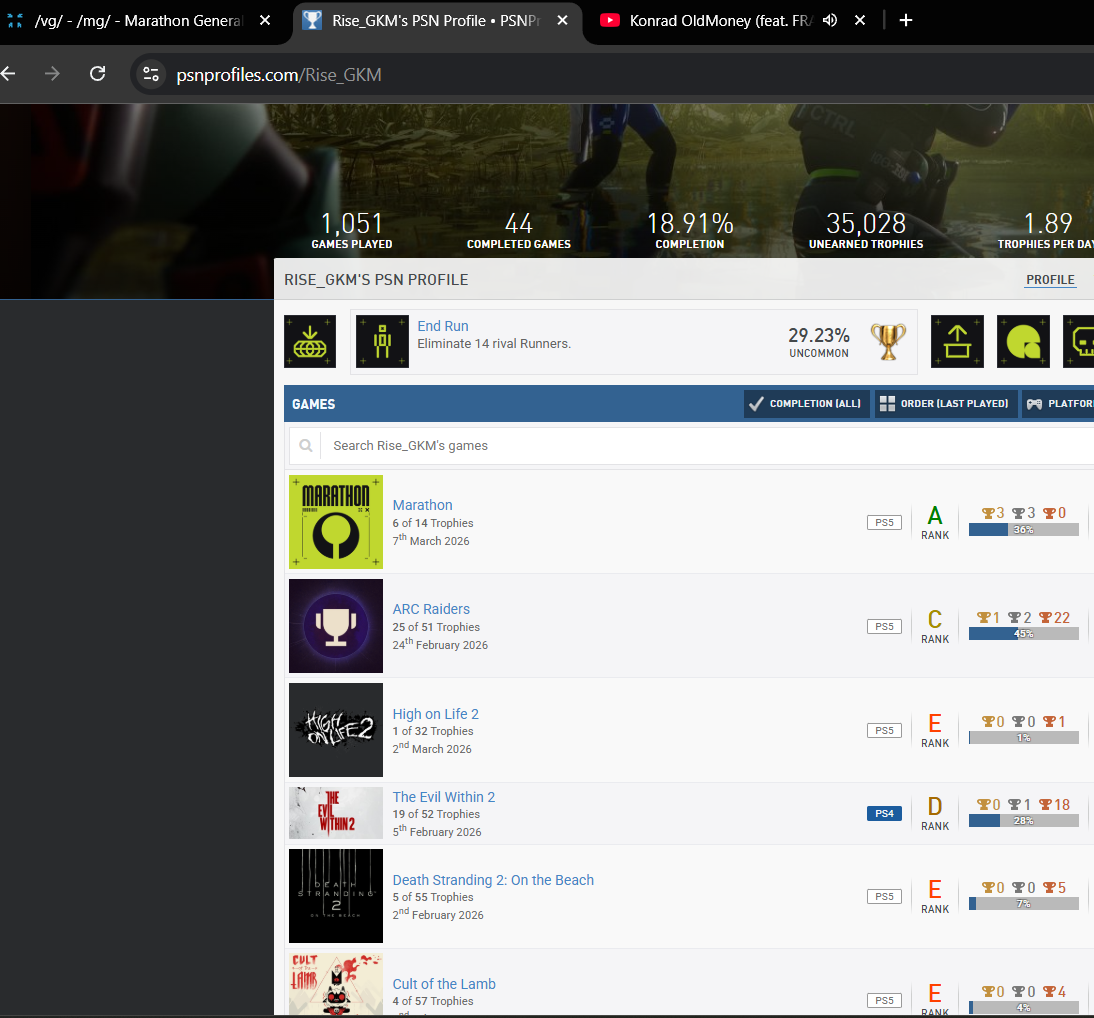Open the Completion (All) filter dropdown
Screen dimensions: 1094x1018
[x=807, y=404]
